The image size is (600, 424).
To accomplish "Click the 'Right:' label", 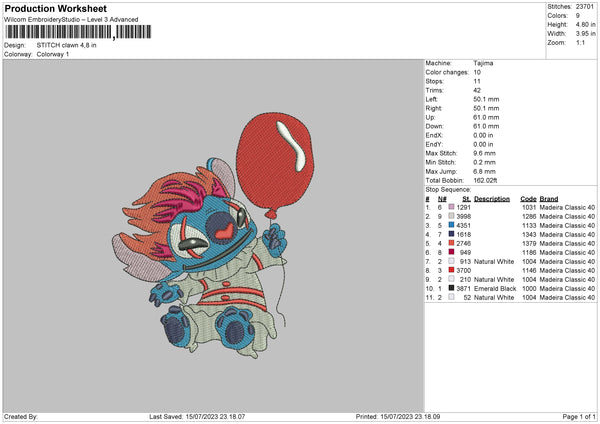I will click(x=434, y=108).
